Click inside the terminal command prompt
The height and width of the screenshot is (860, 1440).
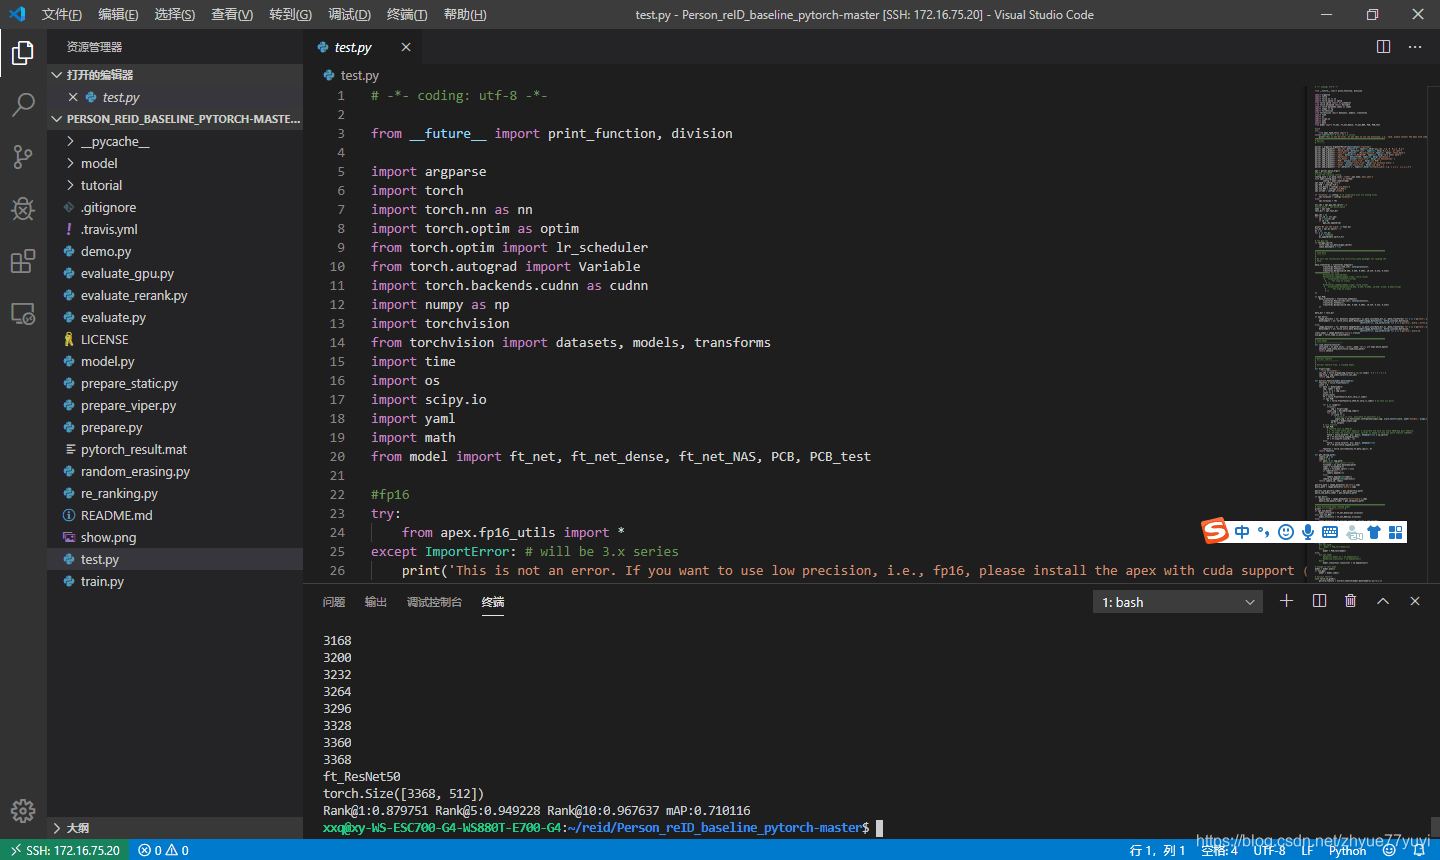(900, 827)
